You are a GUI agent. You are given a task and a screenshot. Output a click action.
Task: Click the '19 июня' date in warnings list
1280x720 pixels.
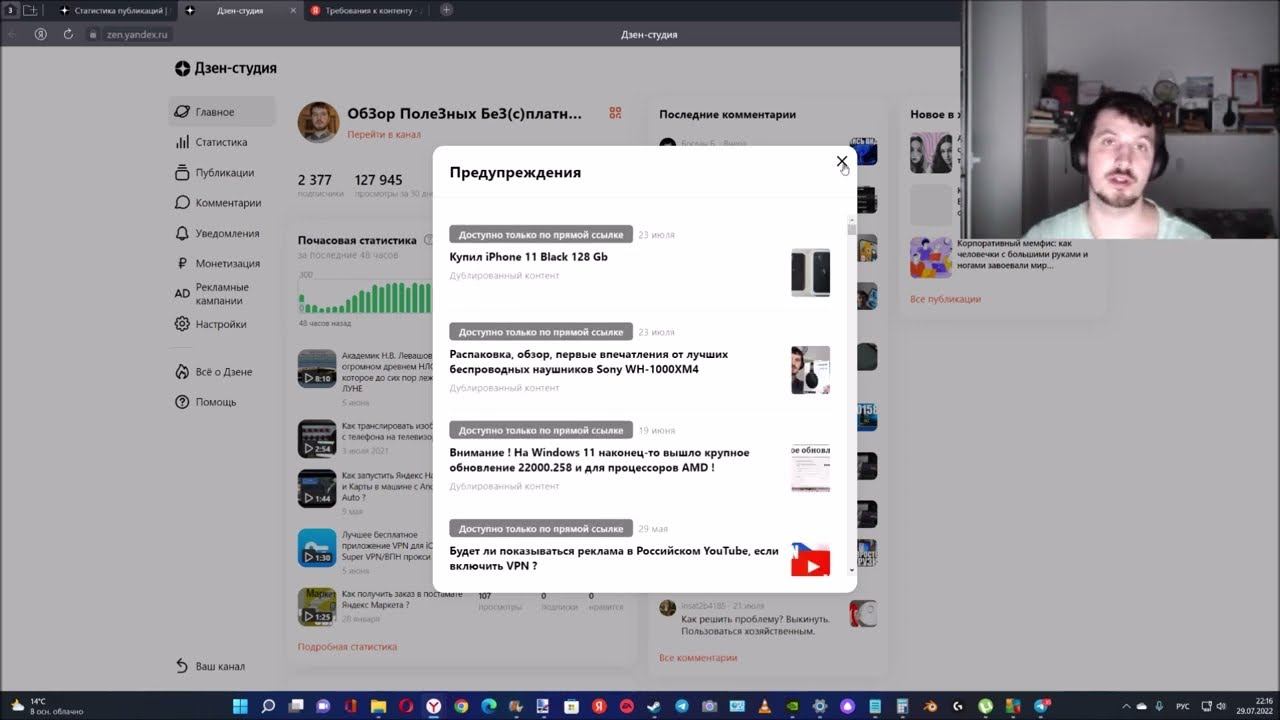656,431
